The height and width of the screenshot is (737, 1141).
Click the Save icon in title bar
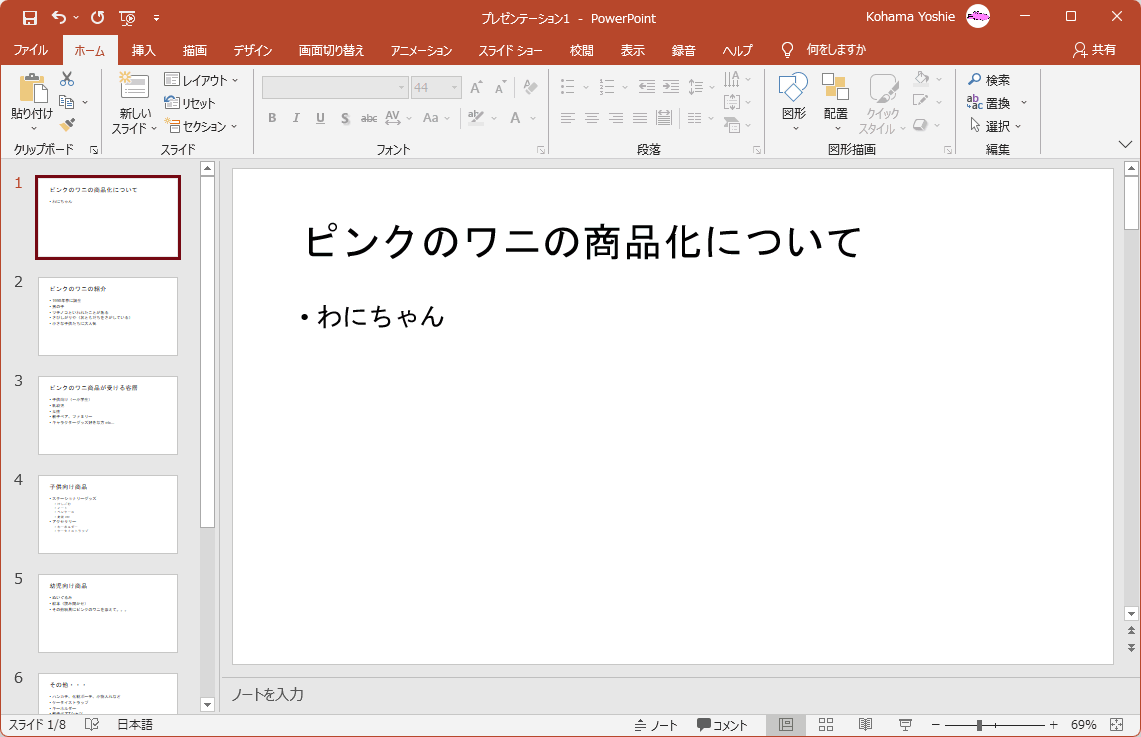coord(29,17)
